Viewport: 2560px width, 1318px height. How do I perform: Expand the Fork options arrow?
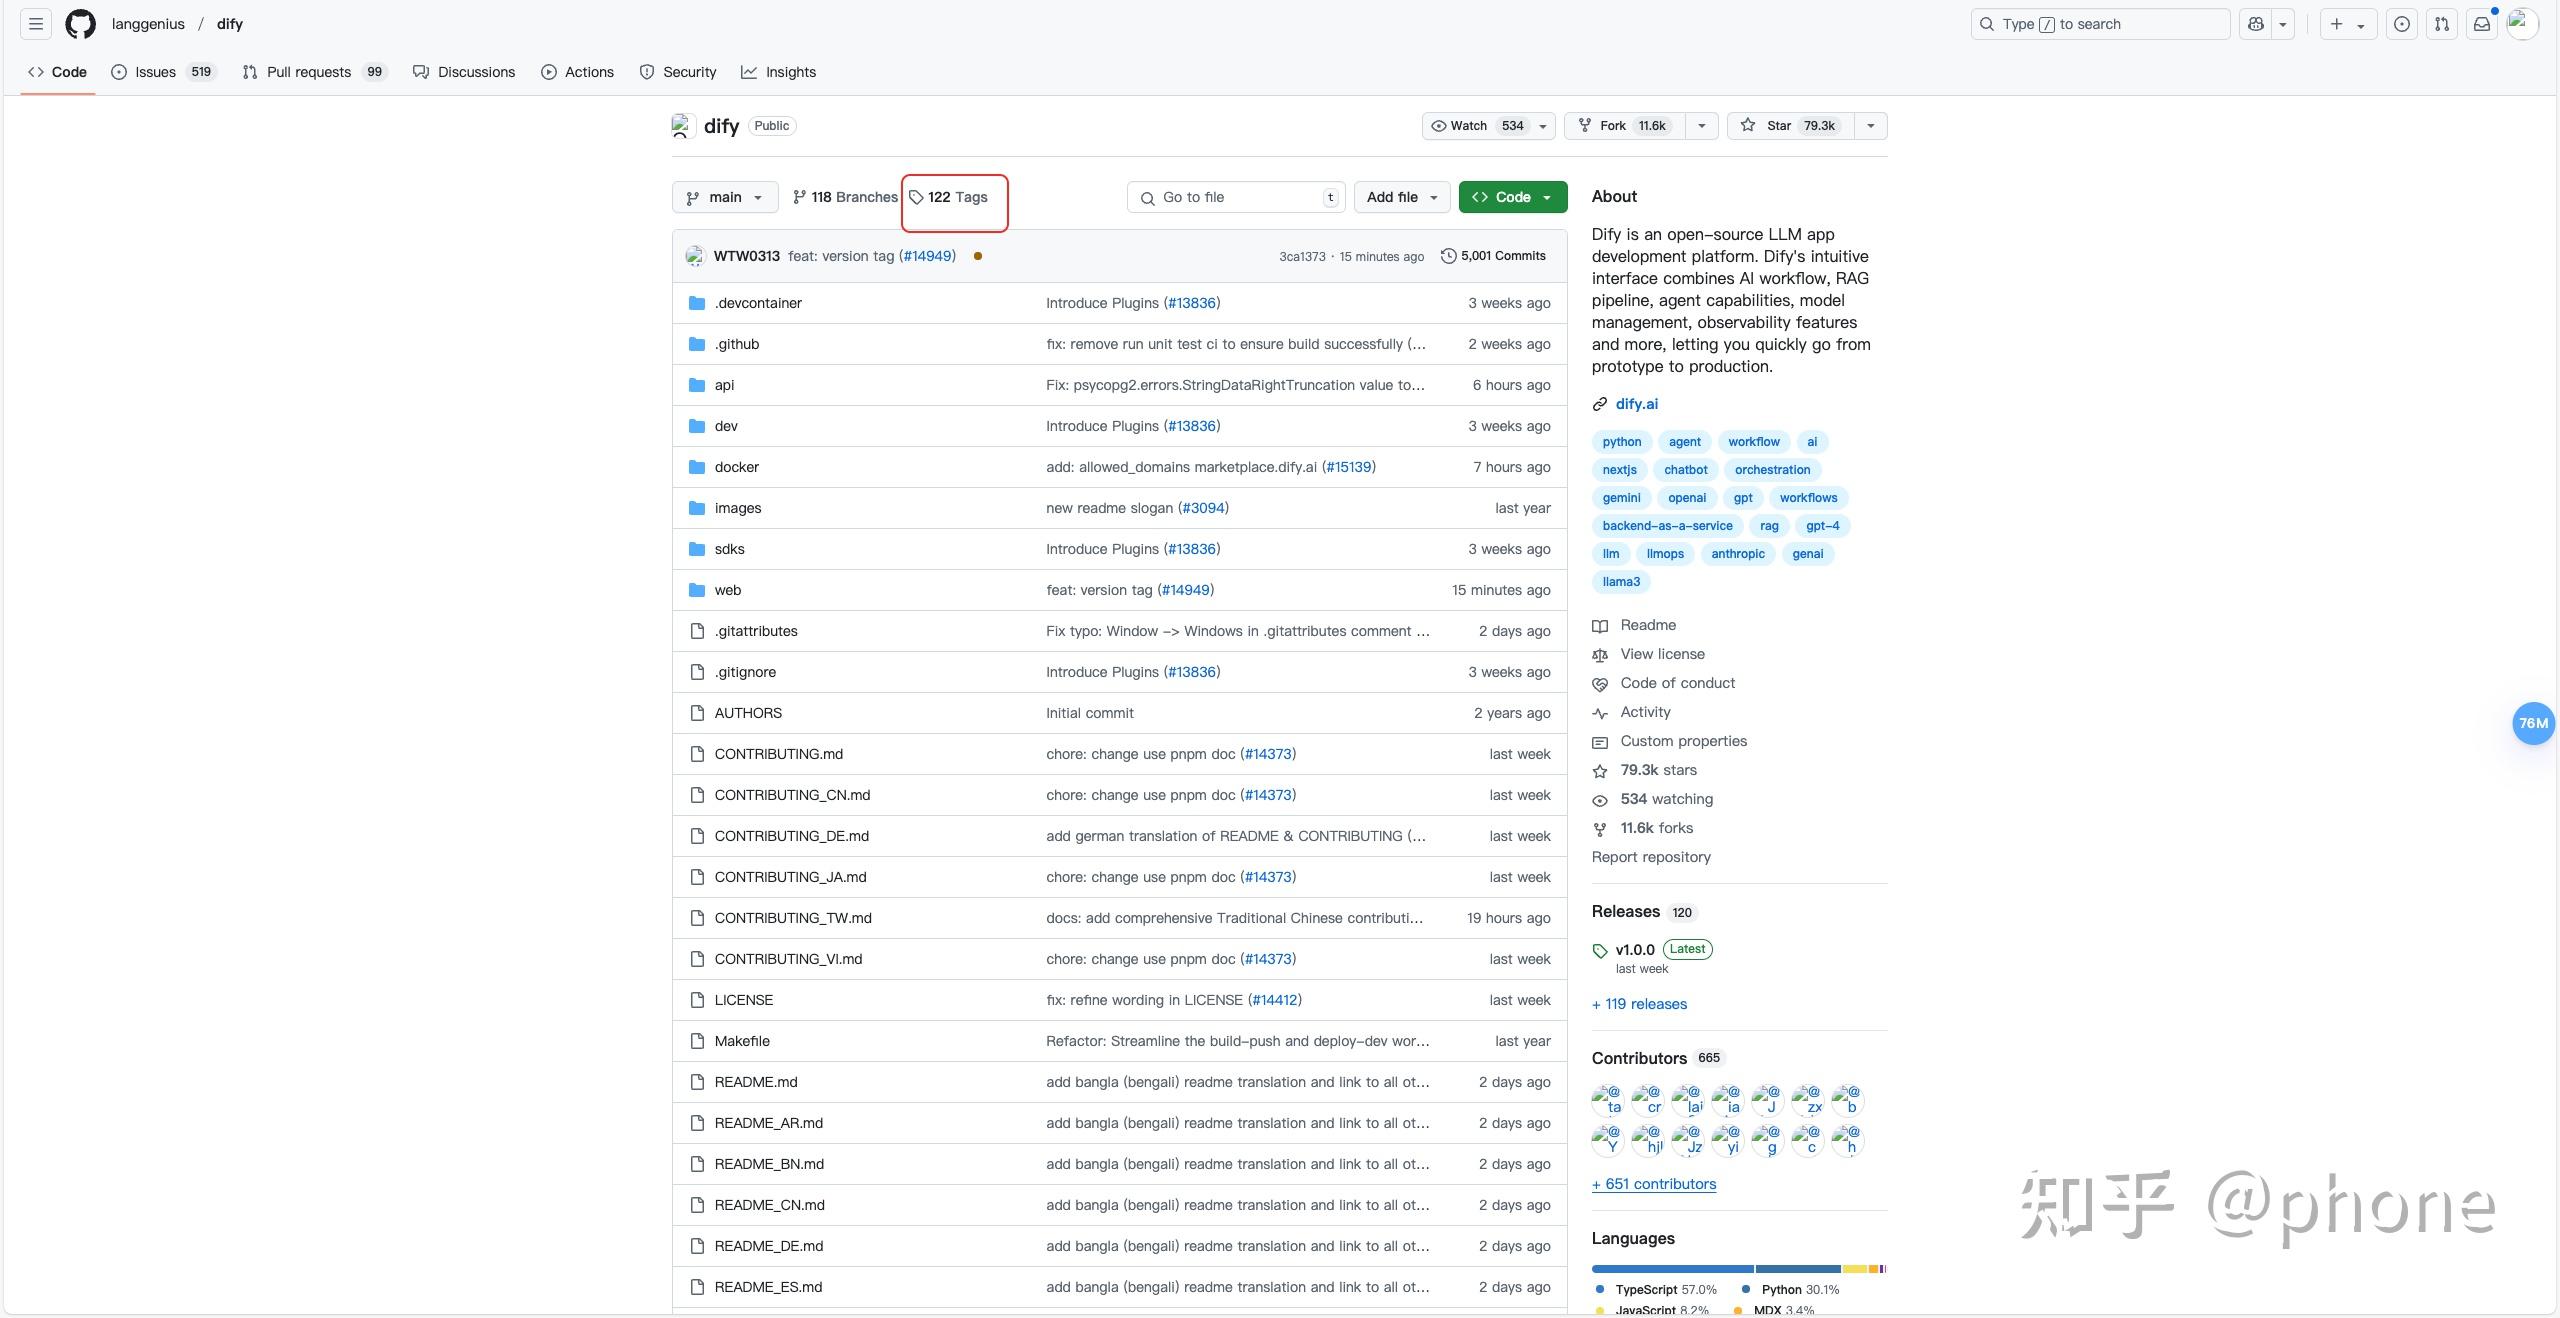1701,126
